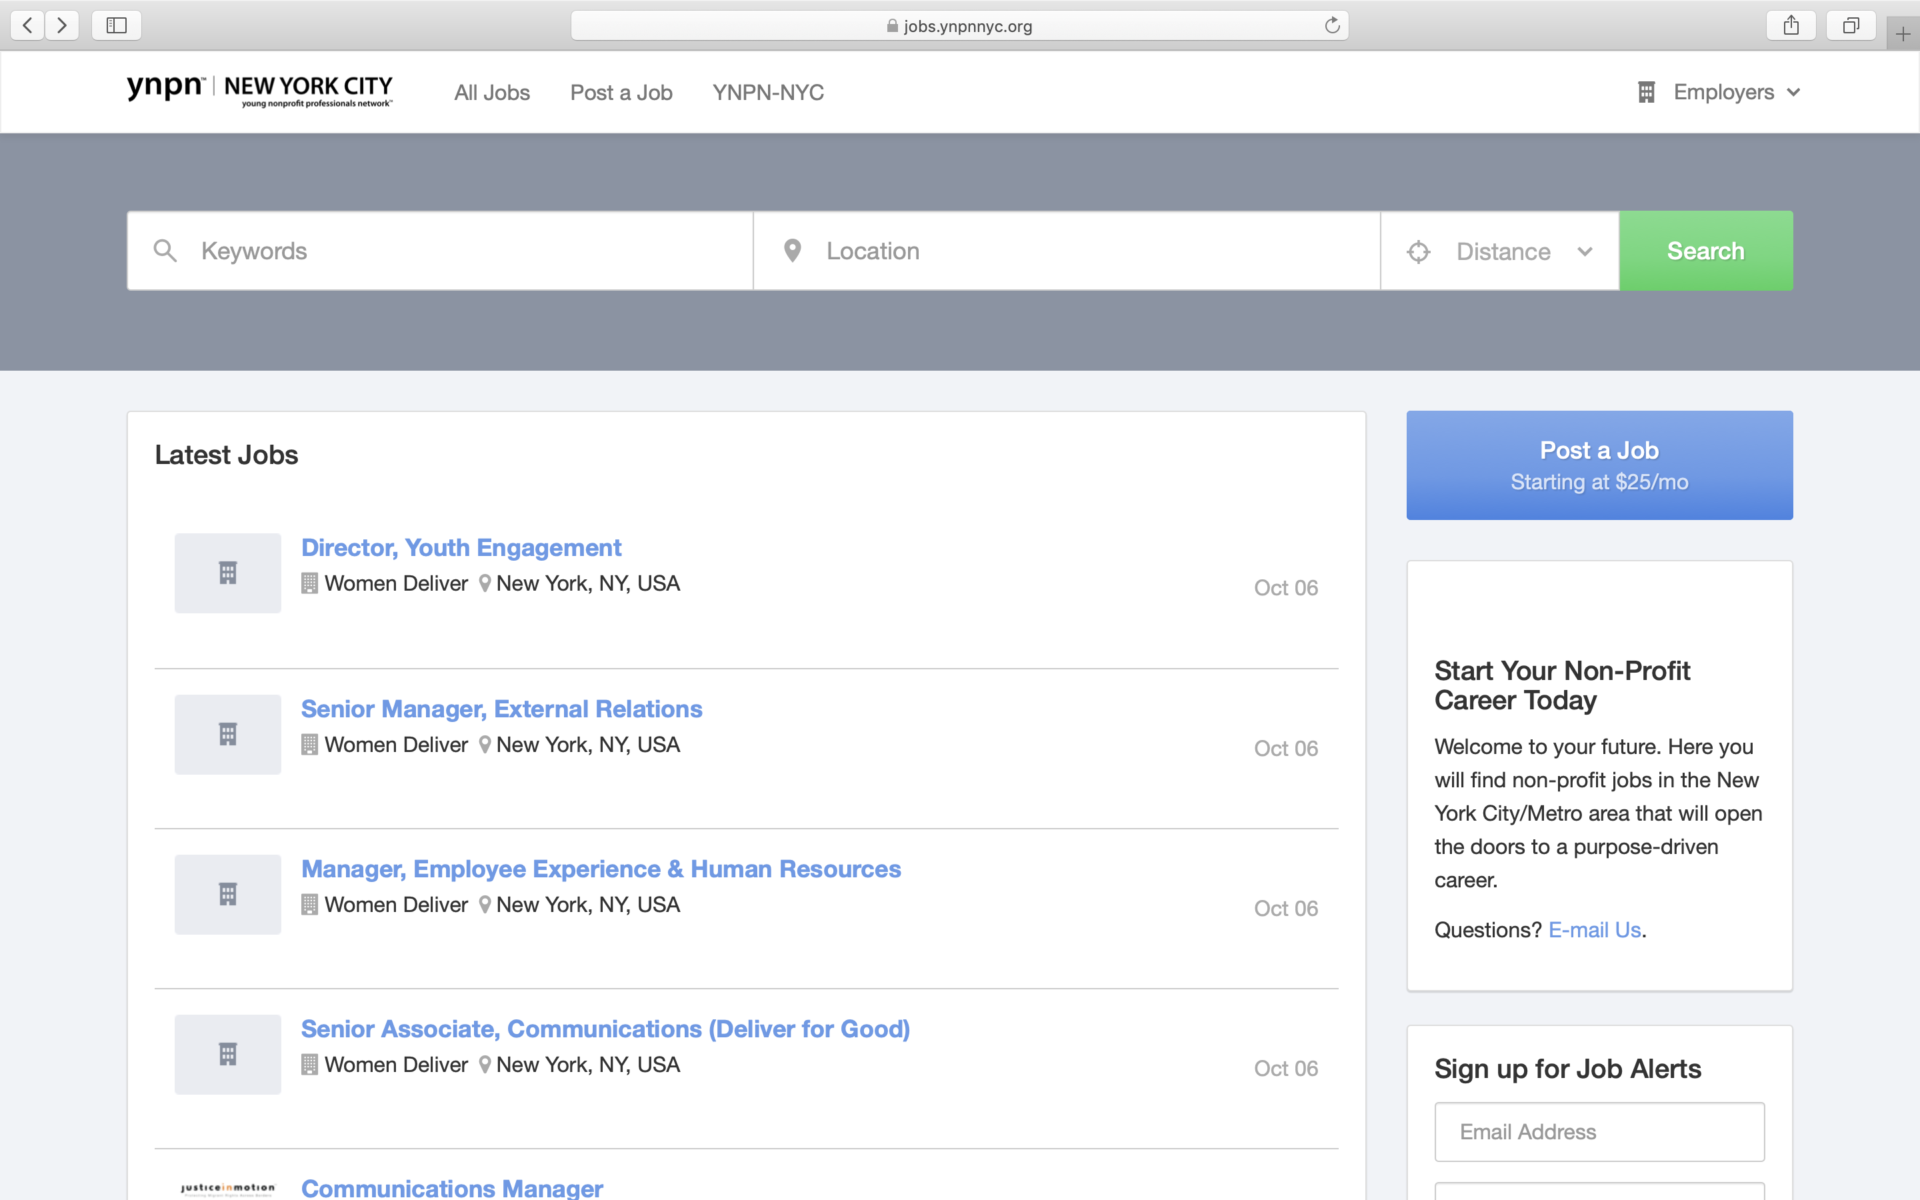Click the company icon for Director, Youth Engagement
Viewport: 1920px width, 1200px height.
[x=227, y=572]
